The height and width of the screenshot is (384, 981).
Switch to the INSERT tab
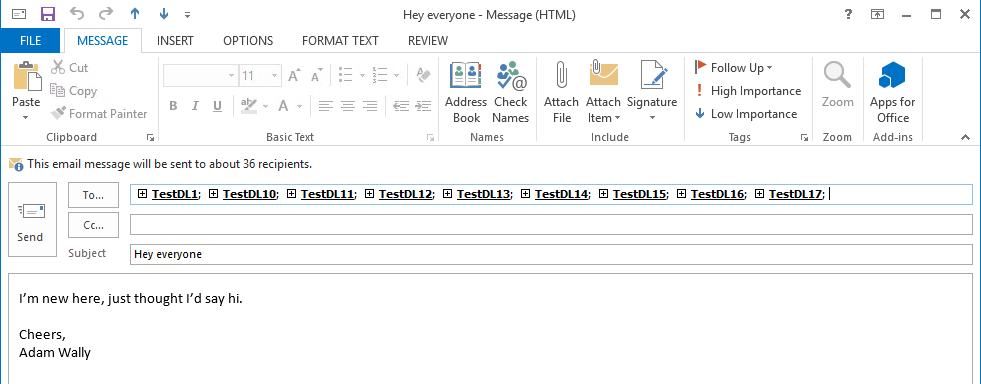[x=175, y=41]
